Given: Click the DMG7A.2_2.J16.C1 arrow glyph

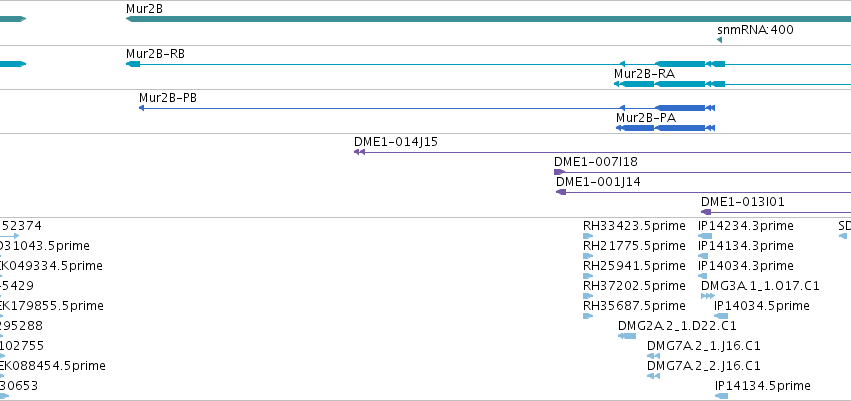Looking at the screenshot, I should pyautogui.click(x=653, y=376).
